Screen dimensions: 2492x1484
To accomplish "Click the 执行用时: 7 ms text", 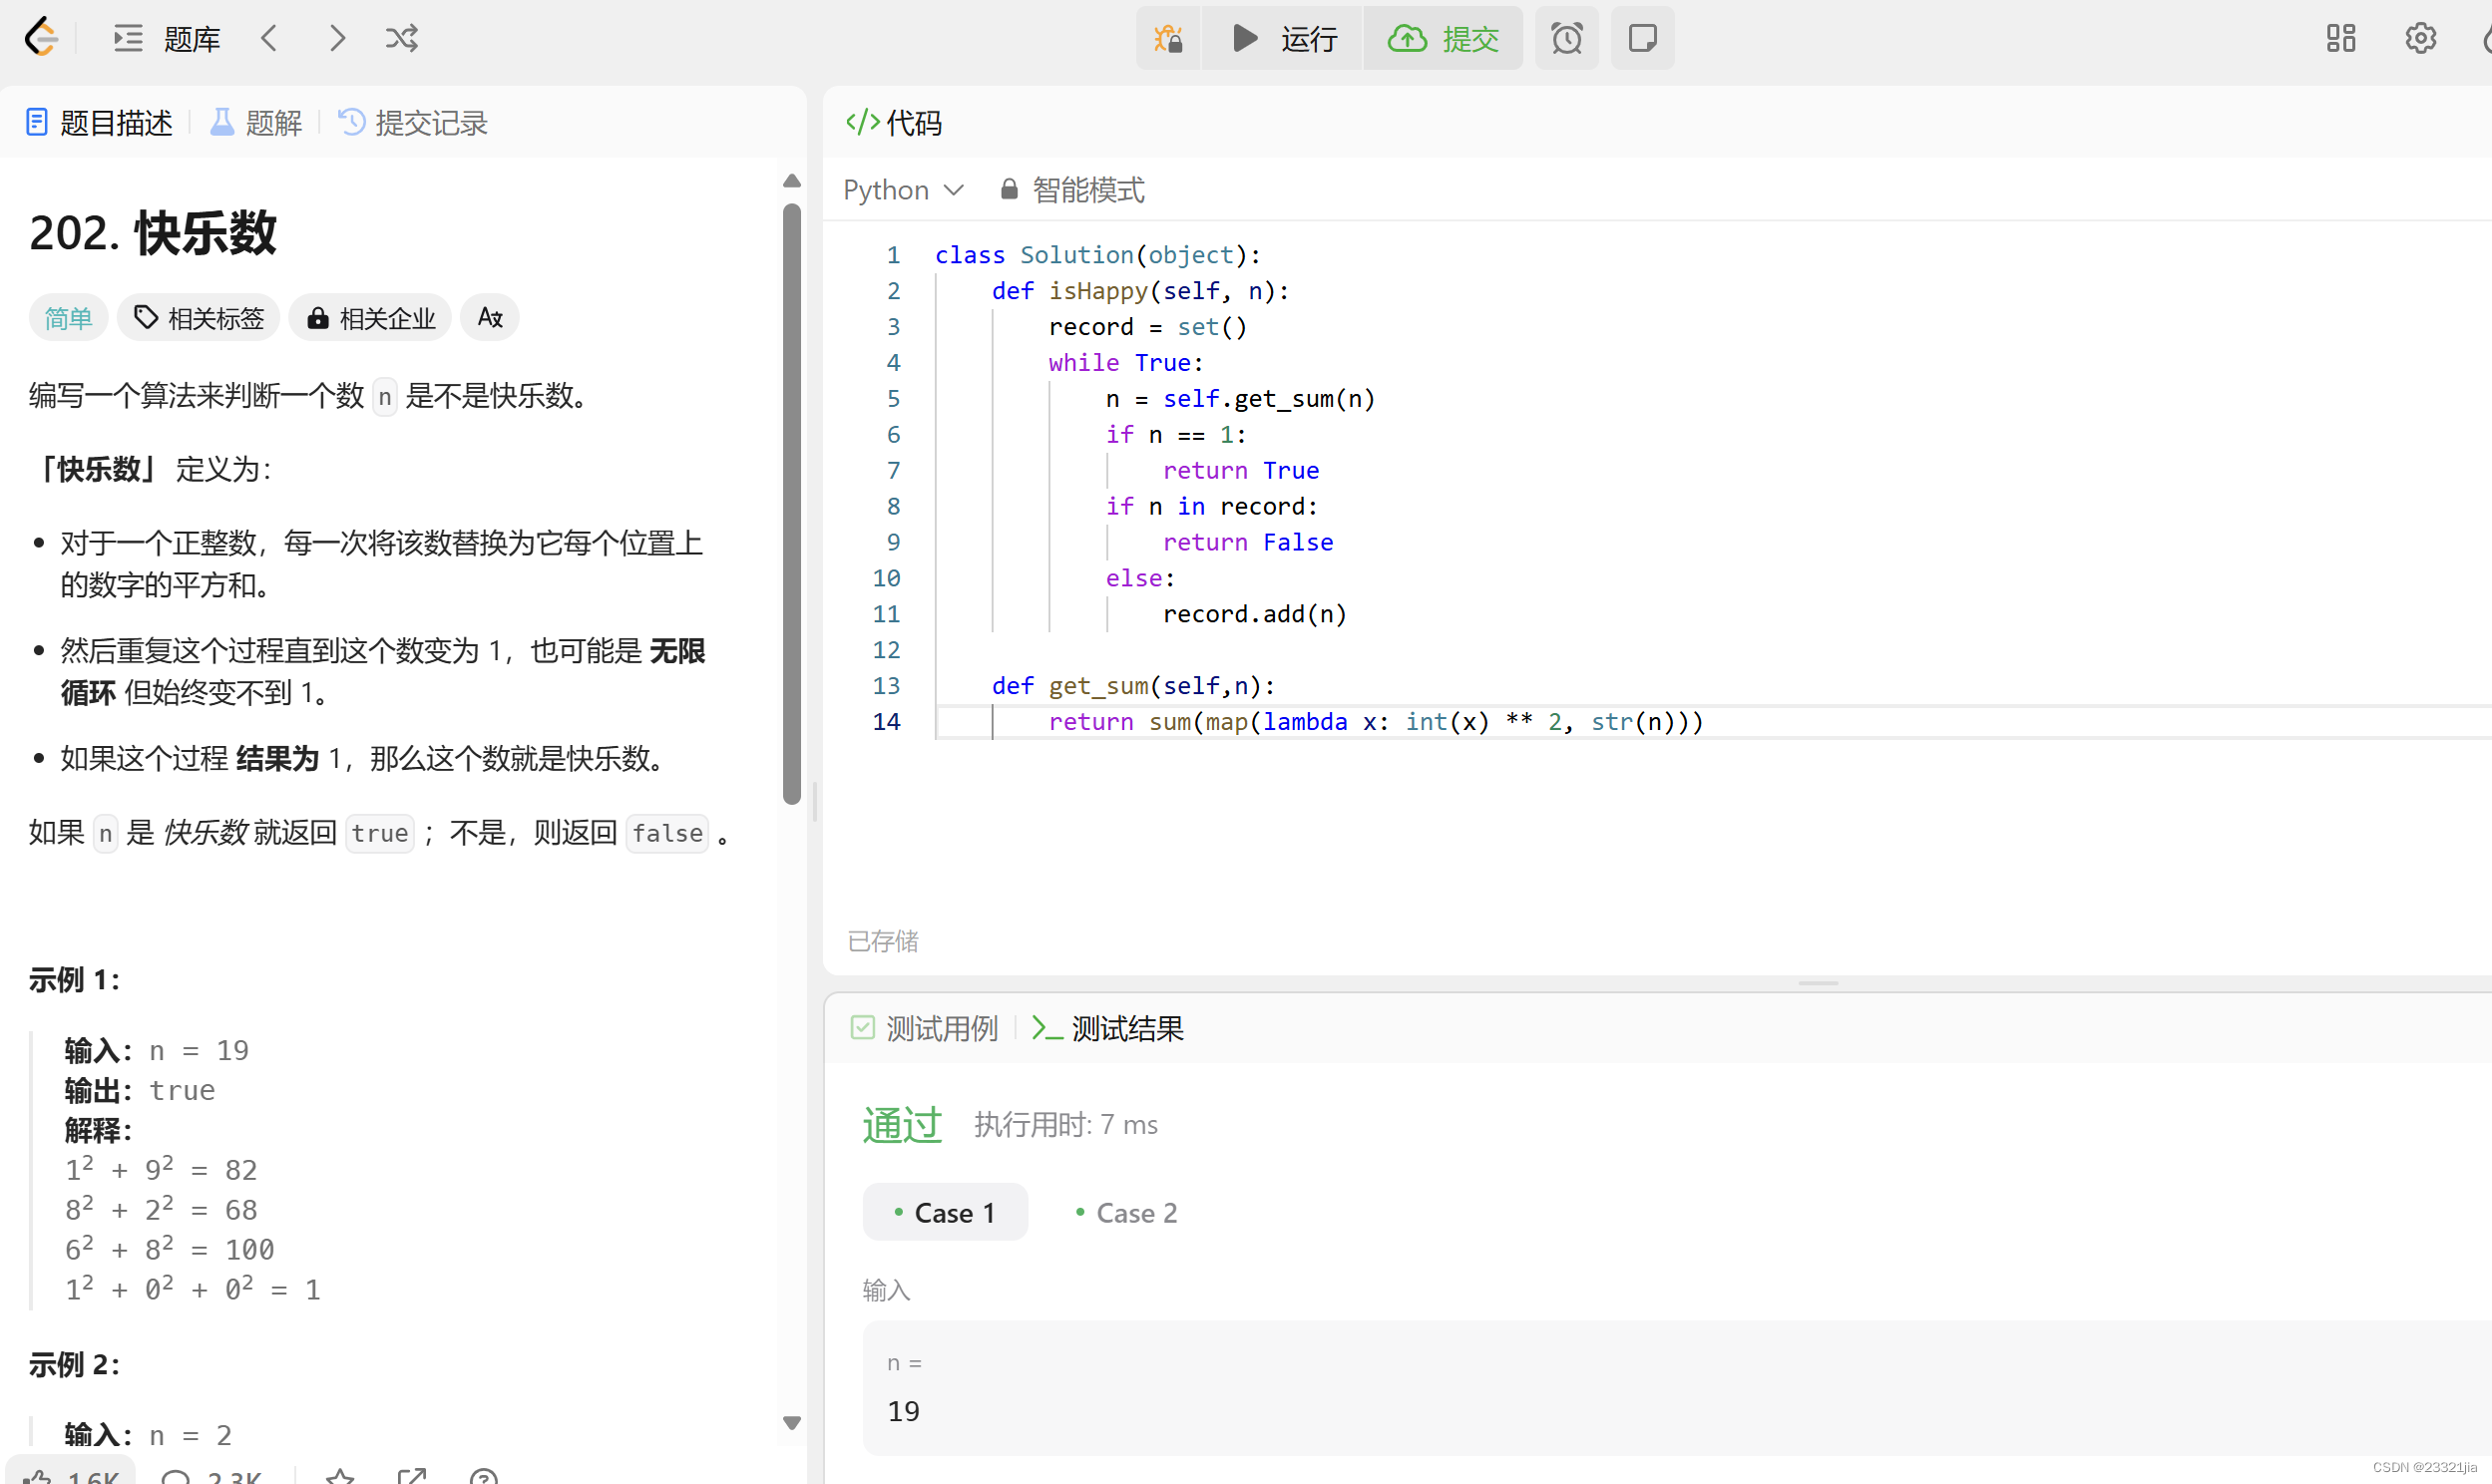I will pos(1066,1124).
